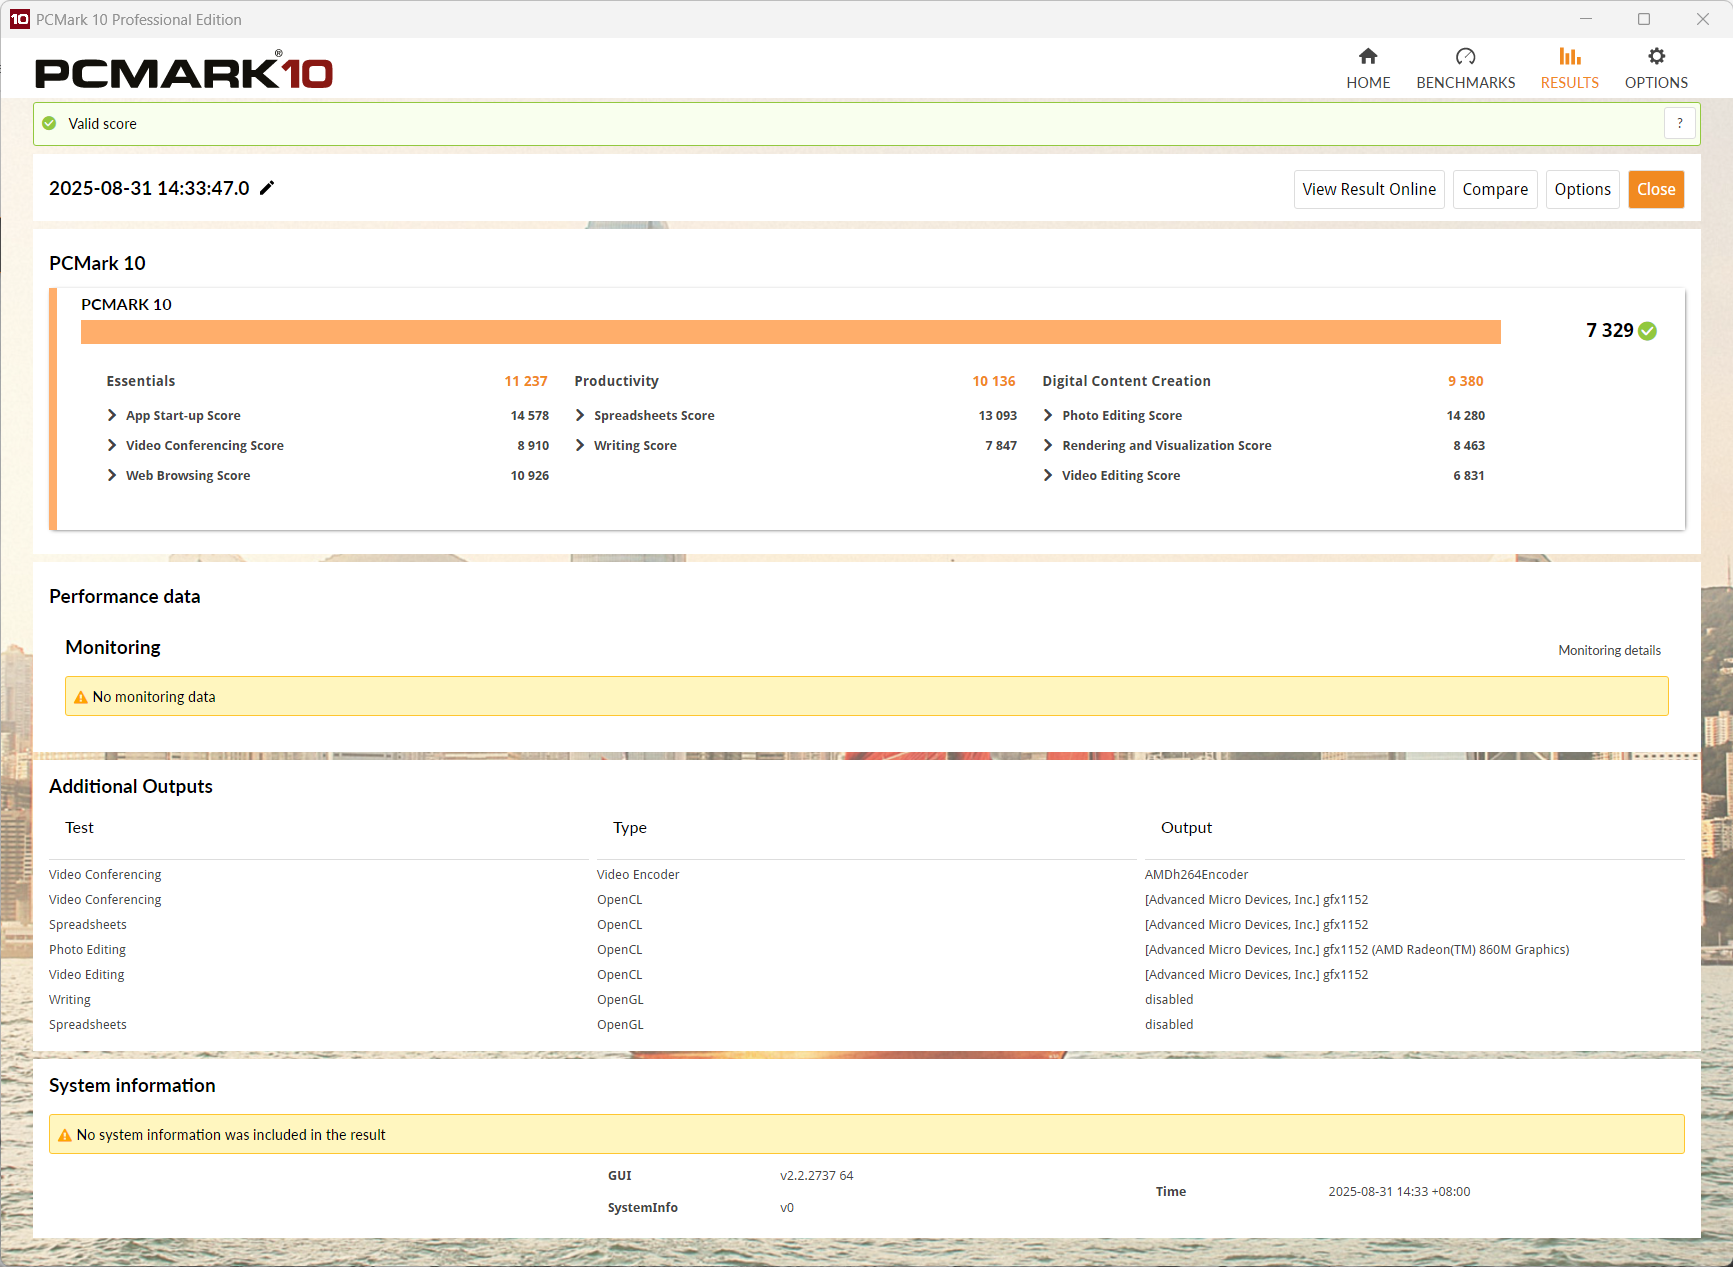Click the AMDh264Encoder output cell

point(1197,875)
